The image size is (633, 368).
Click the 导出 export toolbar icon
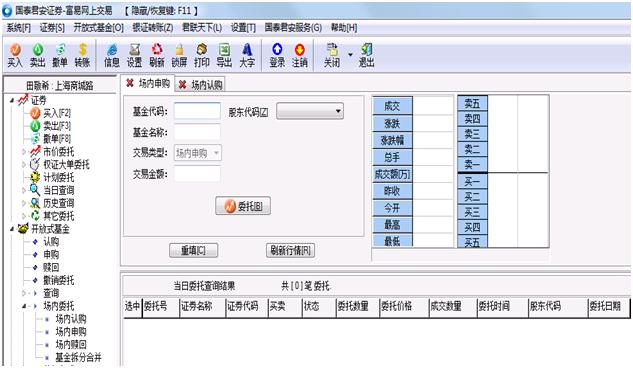click(224, 55)
